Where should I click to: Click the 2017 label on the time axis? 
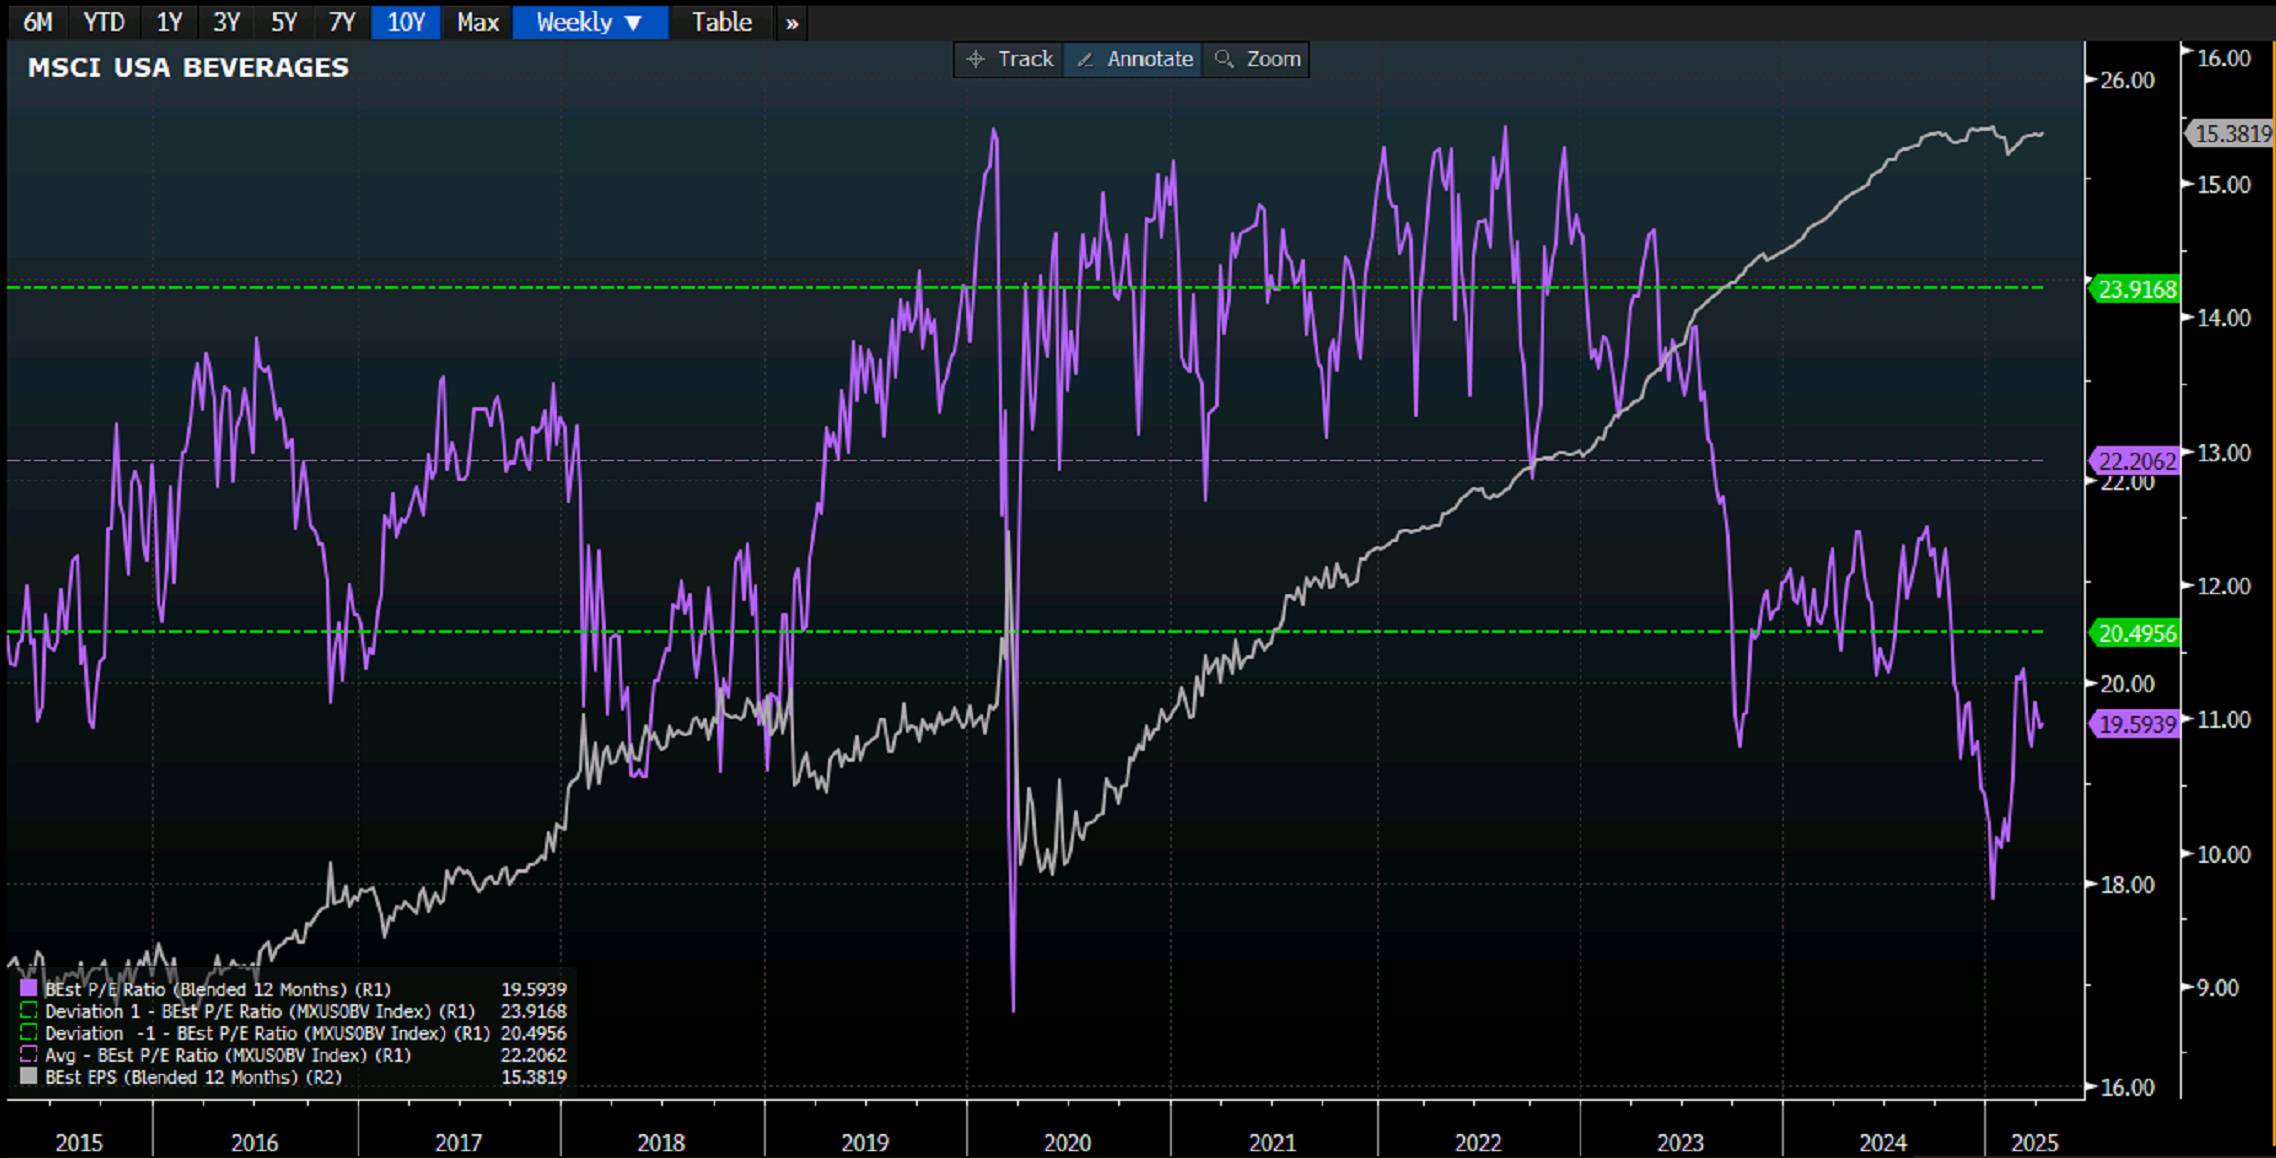pyautogui.click(x=458, y=1142)
